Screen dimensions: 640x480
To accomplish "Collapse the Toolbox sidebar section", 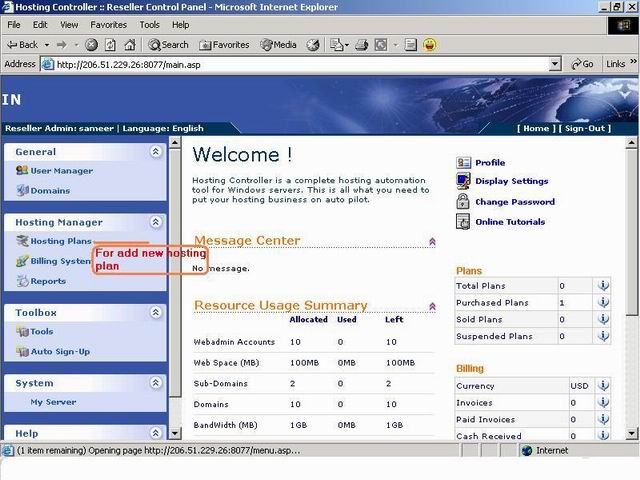I will (x=156, y=313).
